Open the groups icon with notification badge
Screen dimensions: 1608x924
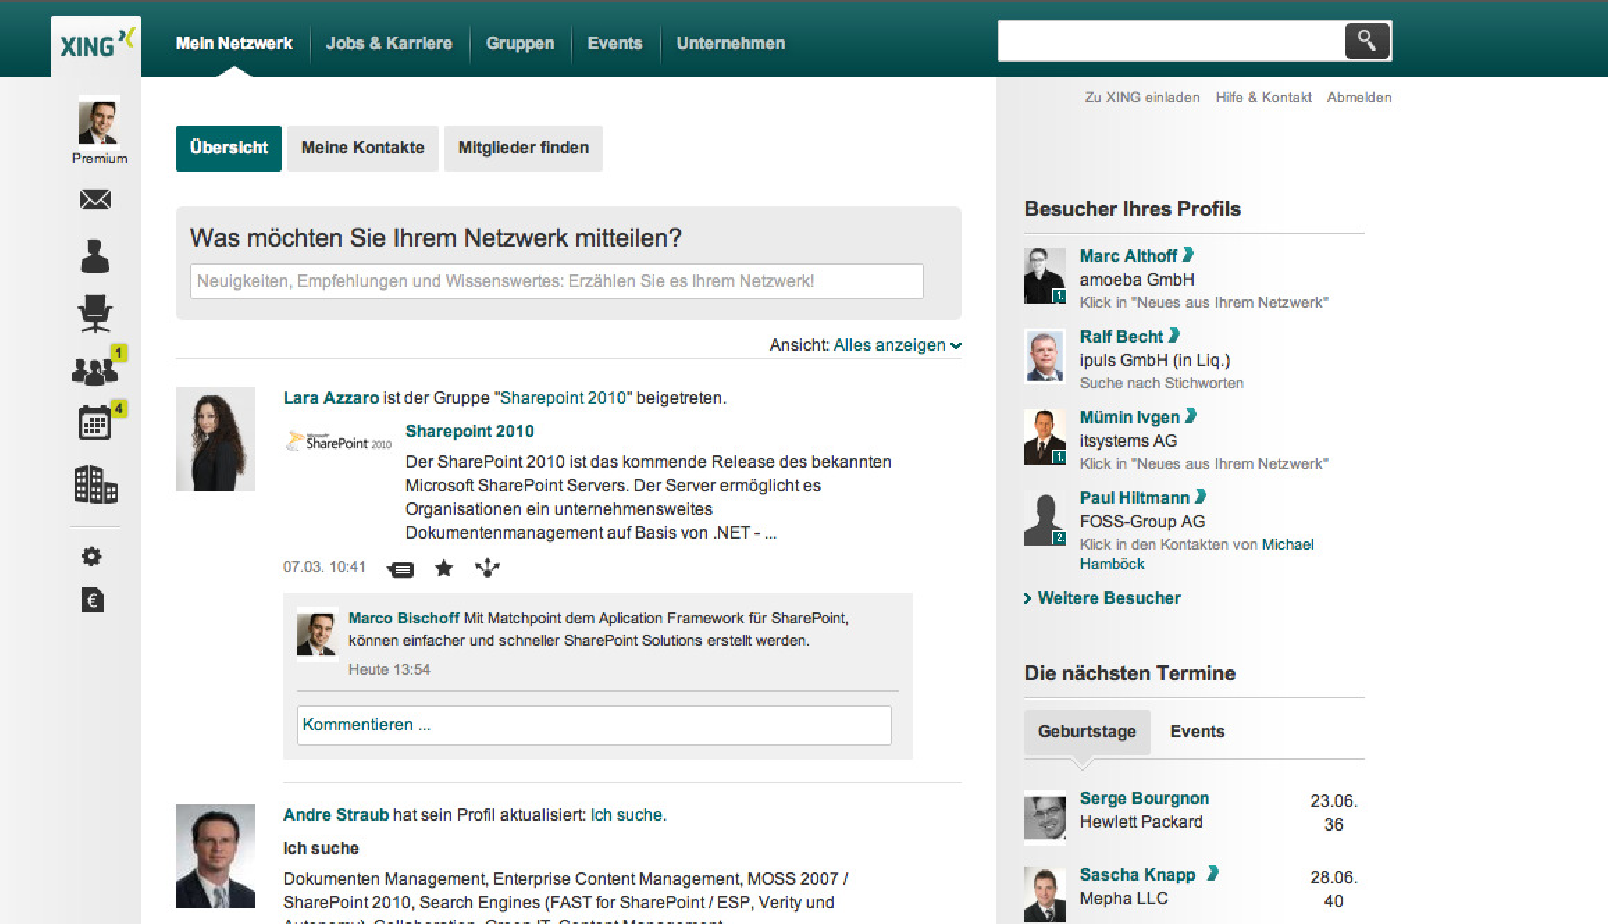tap(95, 371)
